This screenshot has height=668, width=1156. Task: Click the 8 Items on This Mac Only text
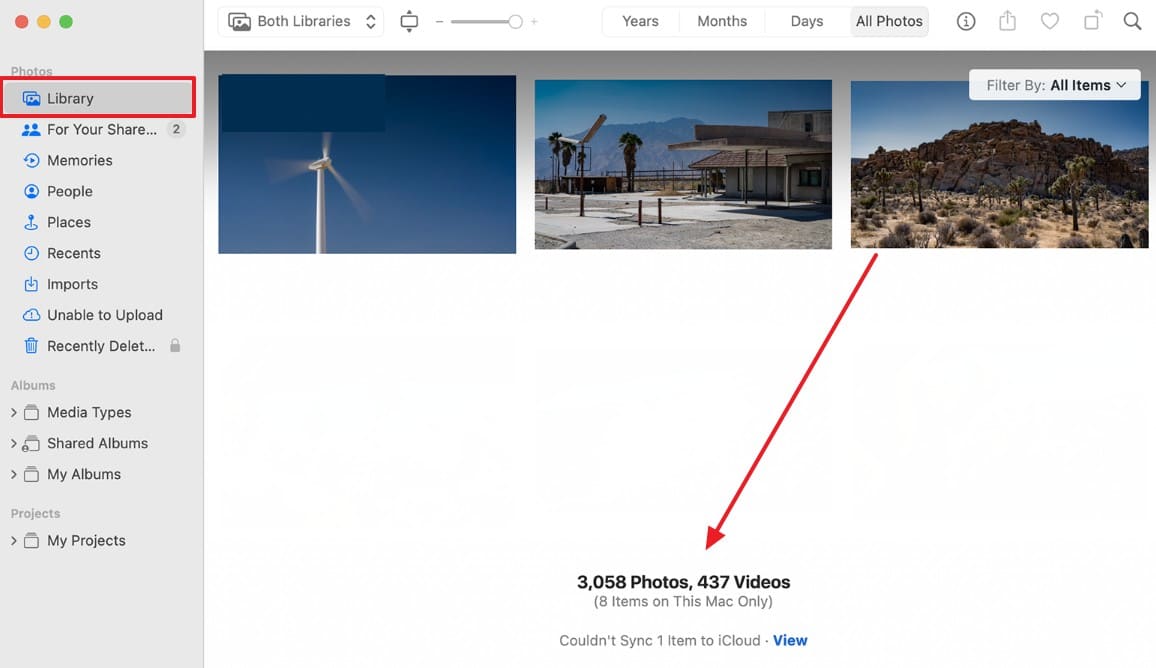point(683,602)
